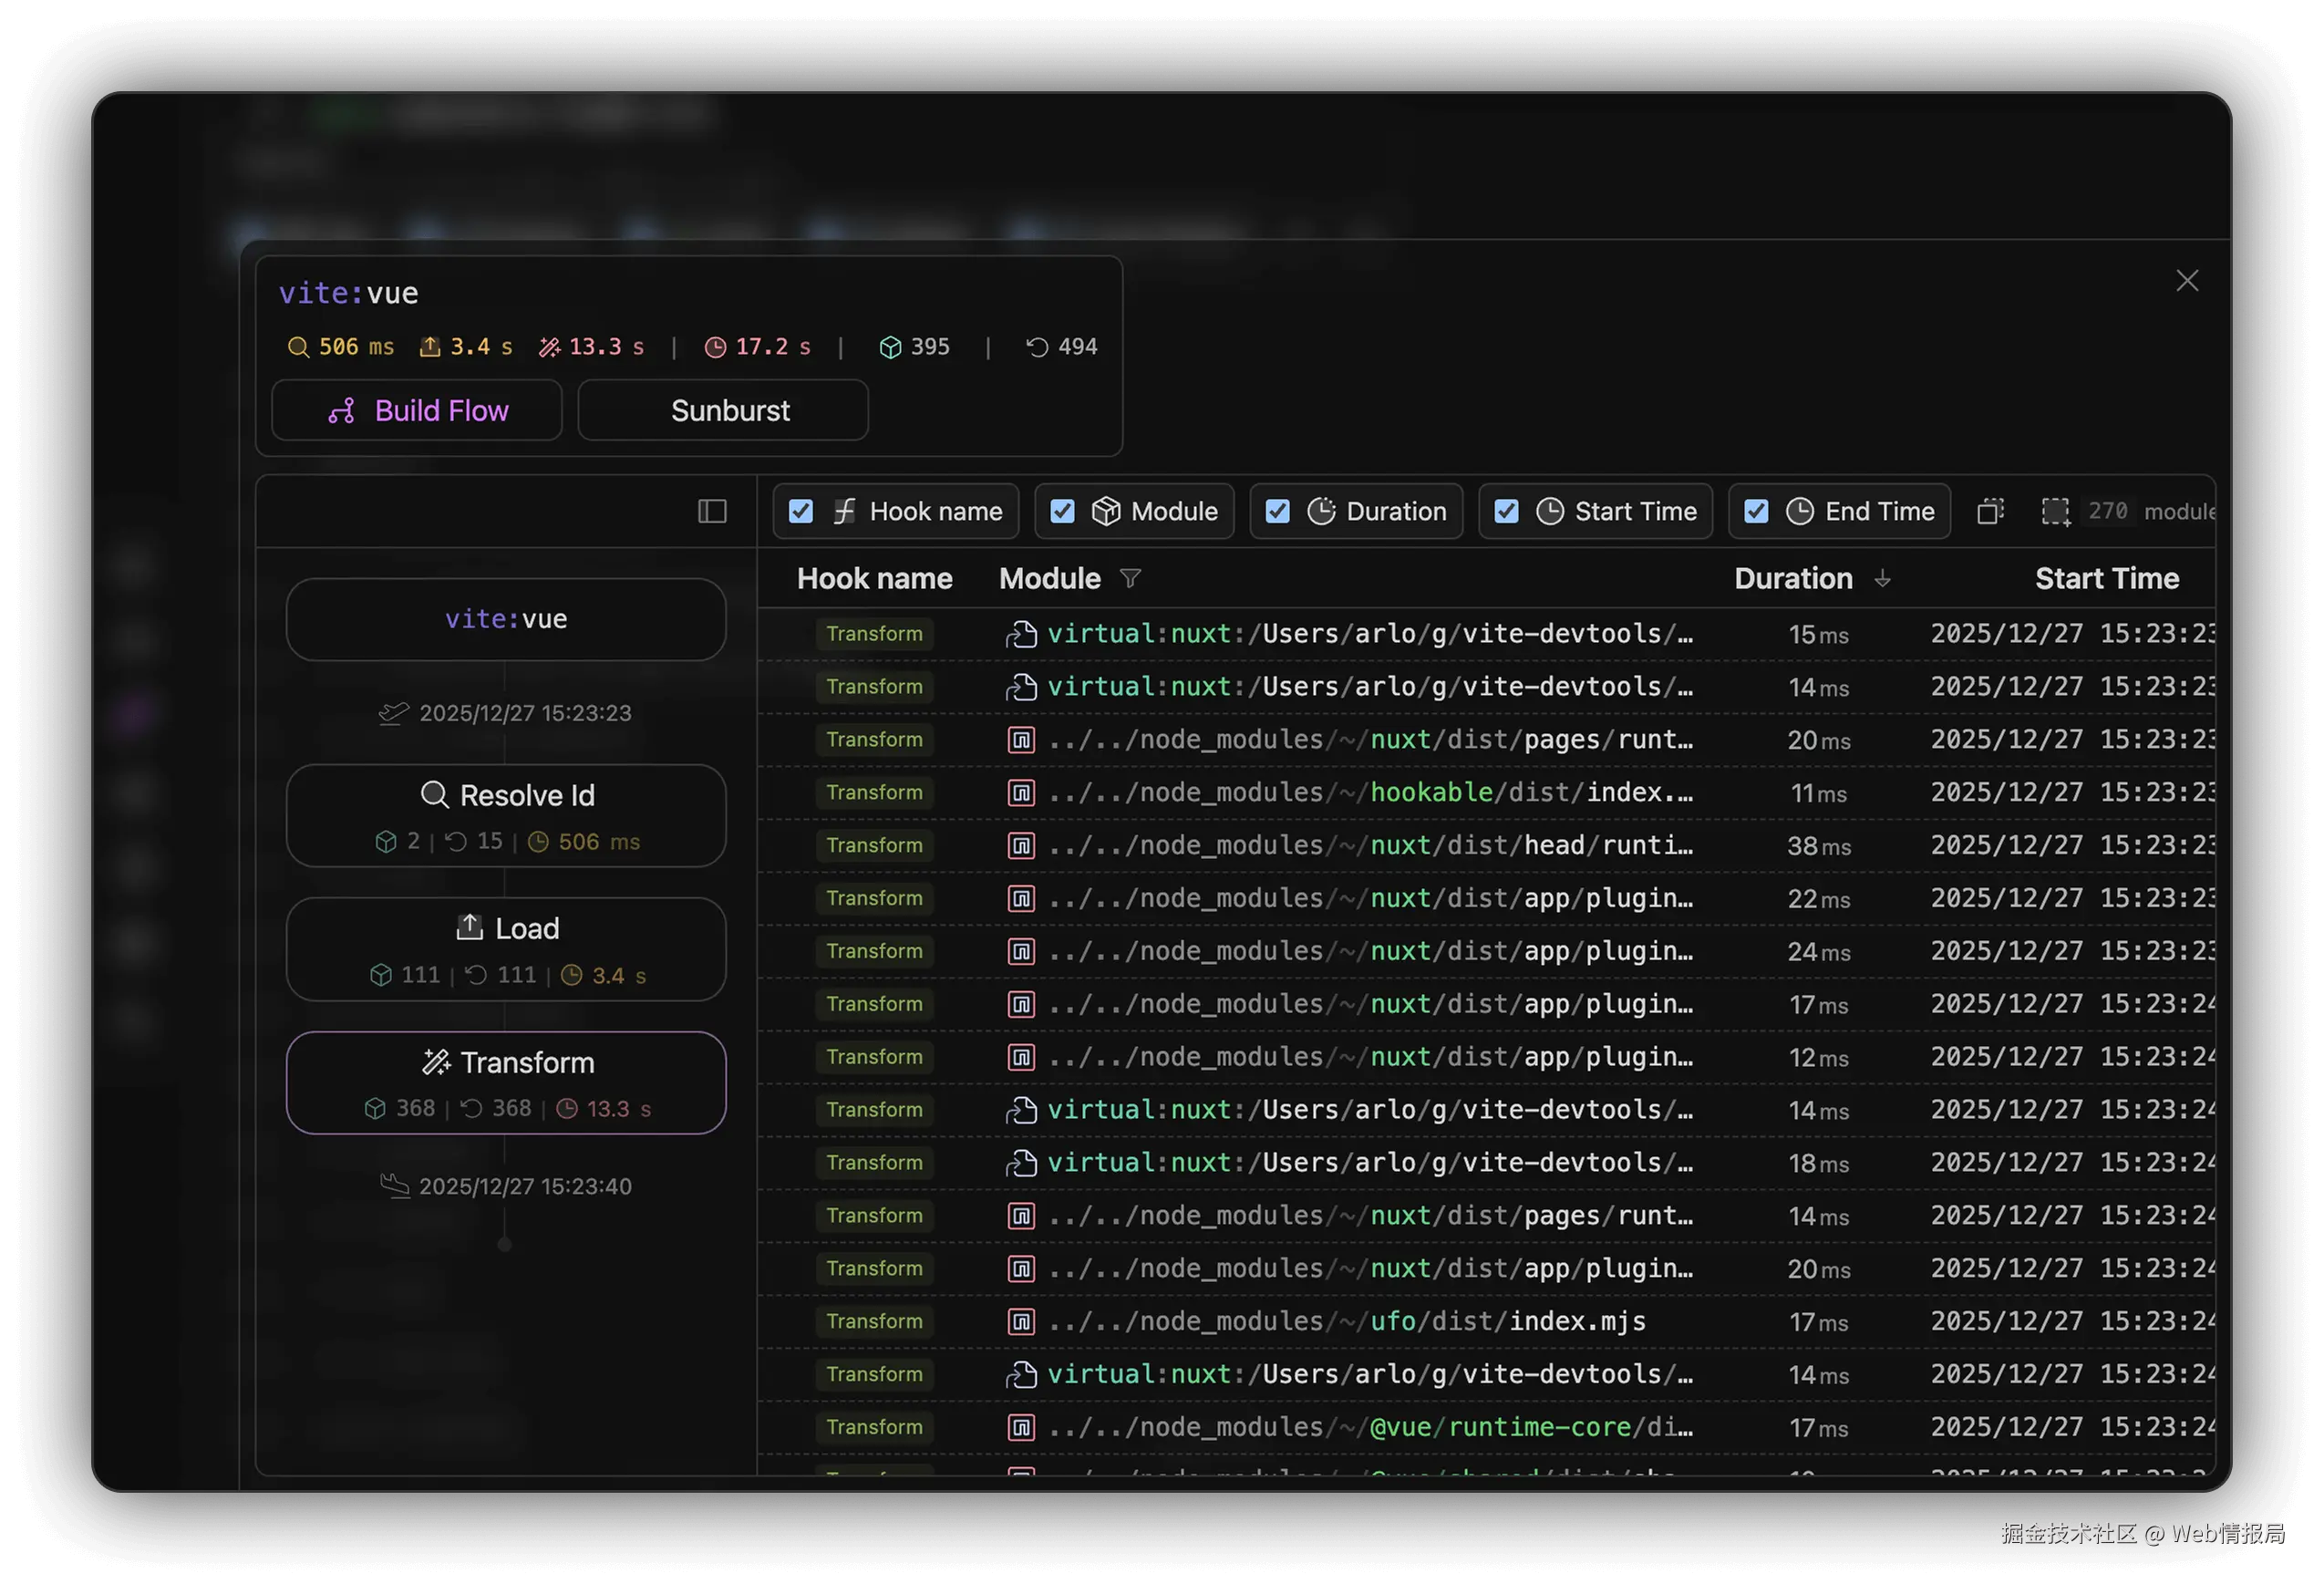Disable the Start Time column checkbox
The height and width of the screenshot is (1584, 2324).
coord(1505,512)
